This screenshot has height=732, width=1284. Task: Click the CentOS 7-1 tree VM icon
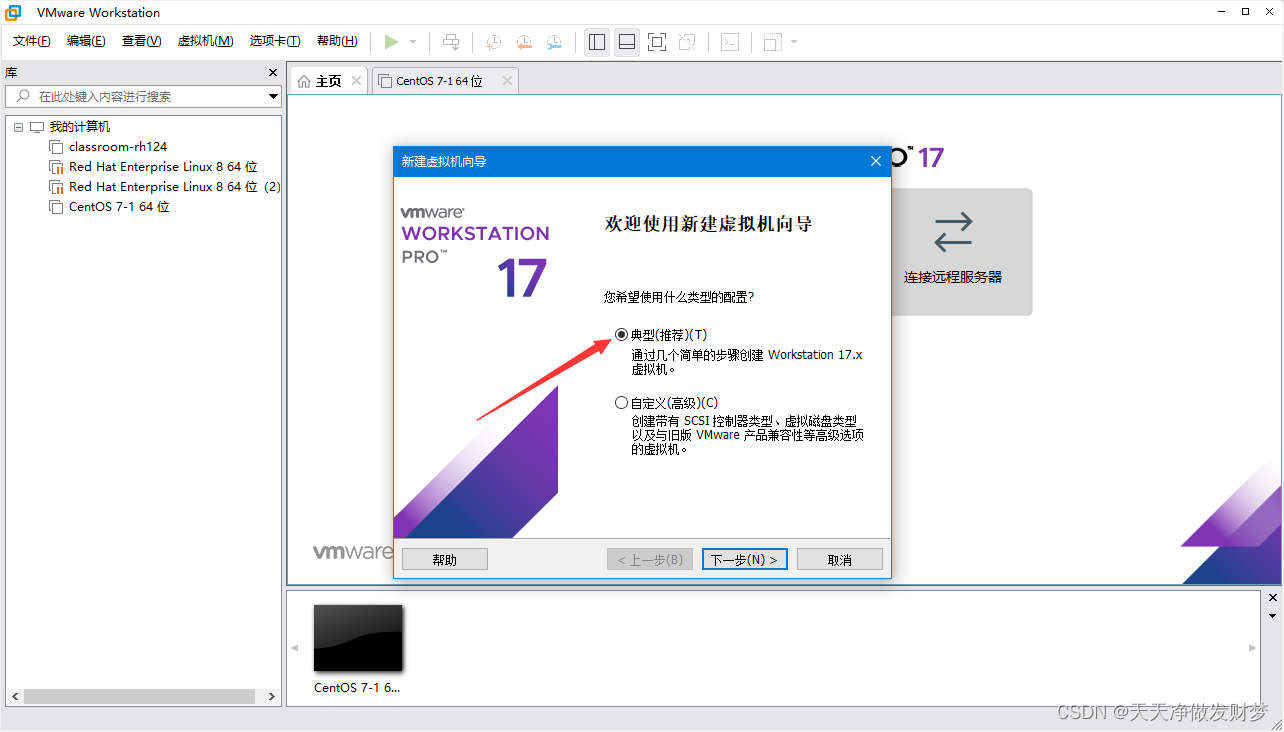click(56, 207)
